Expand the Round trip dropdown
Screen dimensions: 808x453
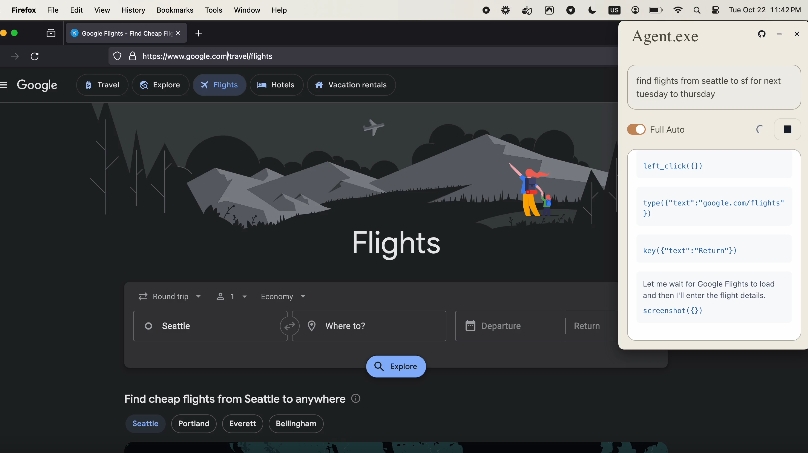pyautogui.click(x=169, y=297)
